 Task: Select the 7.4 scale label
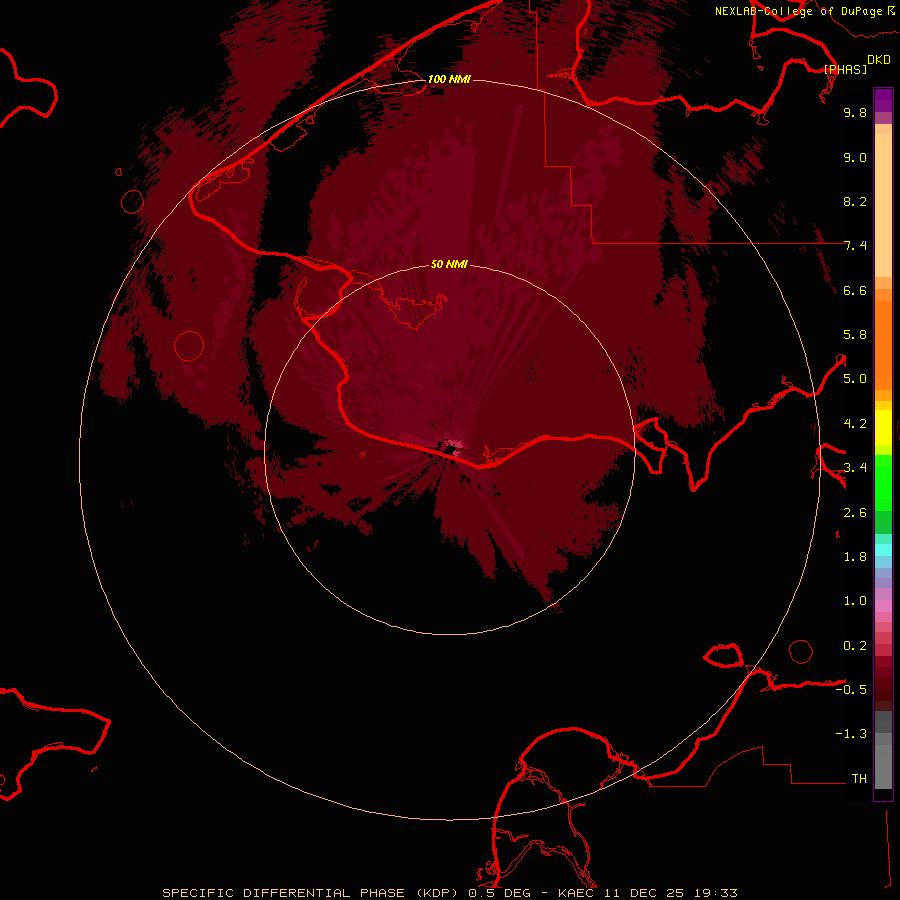coord(855,246)
